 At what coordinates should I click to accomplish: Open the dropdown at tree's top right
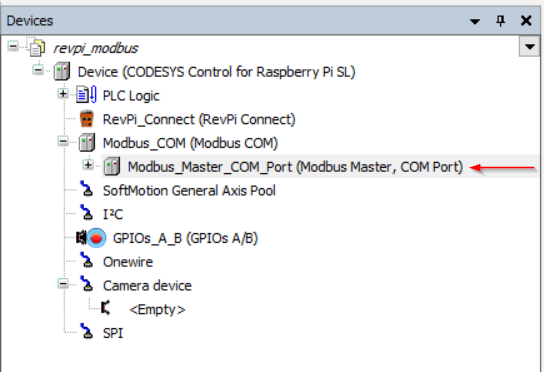(x=529, y=47)
